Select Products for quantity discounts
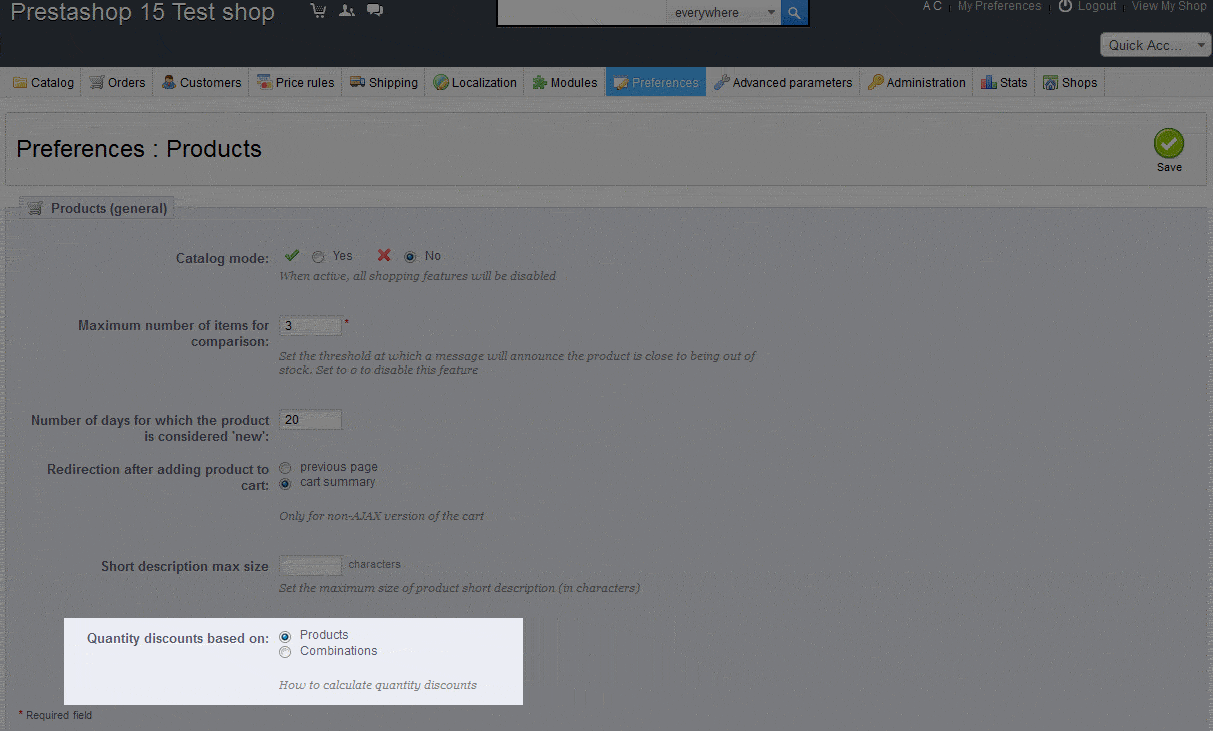Image resolution: width=1213 pixels, height=731 pixels. tap(286, 636)
